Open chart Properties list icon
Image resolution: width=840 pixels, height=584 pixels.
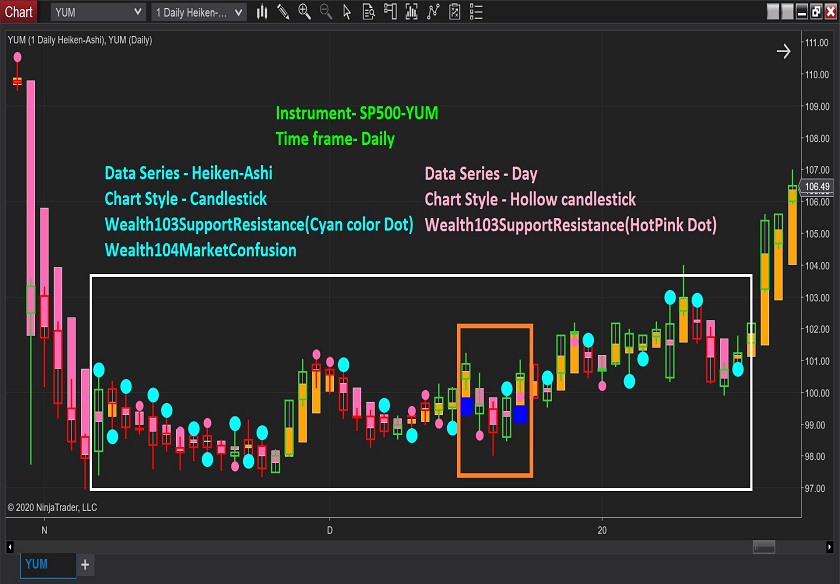(476, 12)
